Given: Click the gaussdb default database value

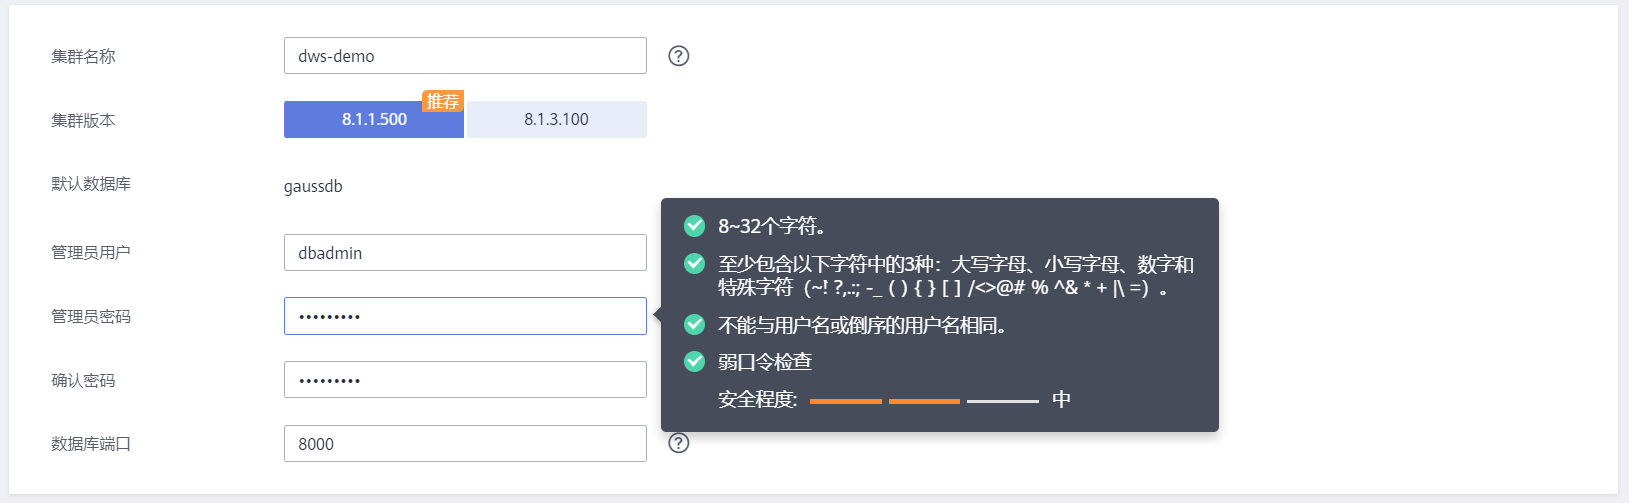Looking at the screenshot, I should coord(313,186).
